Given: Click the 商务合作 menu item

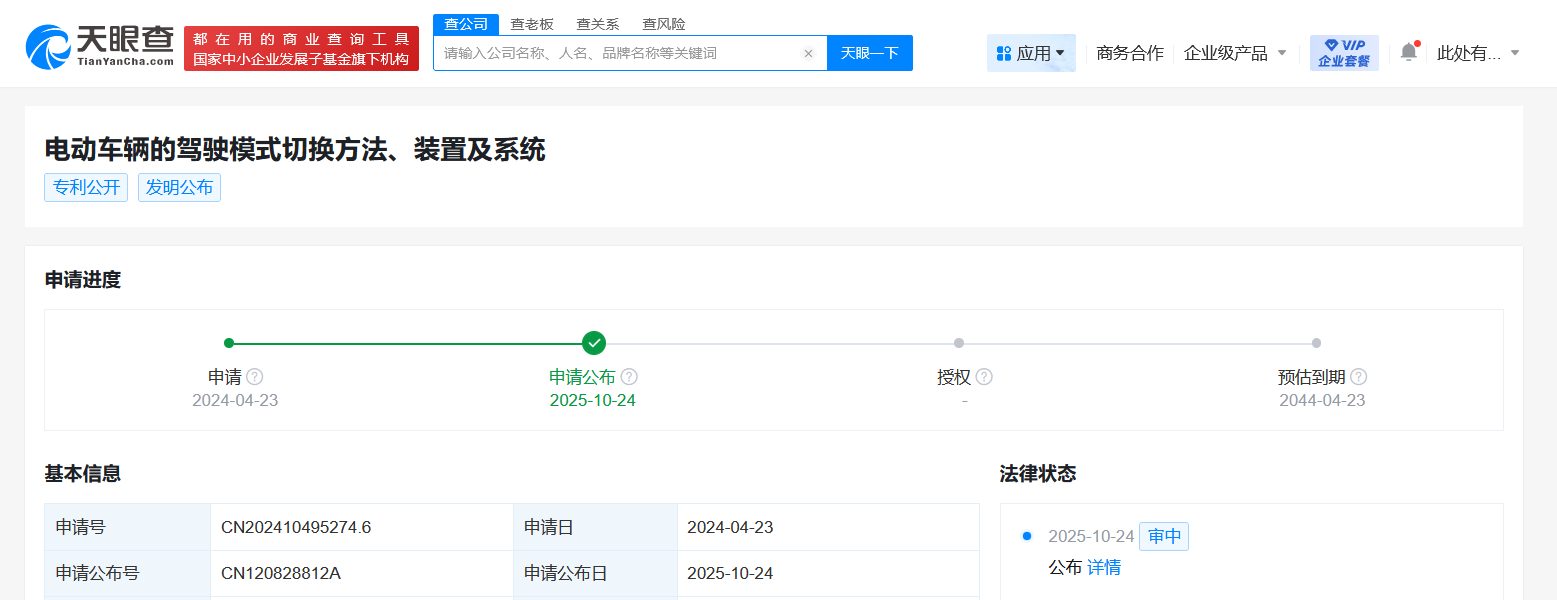Looking at the screenshot, I should [x=1130, y=52].
